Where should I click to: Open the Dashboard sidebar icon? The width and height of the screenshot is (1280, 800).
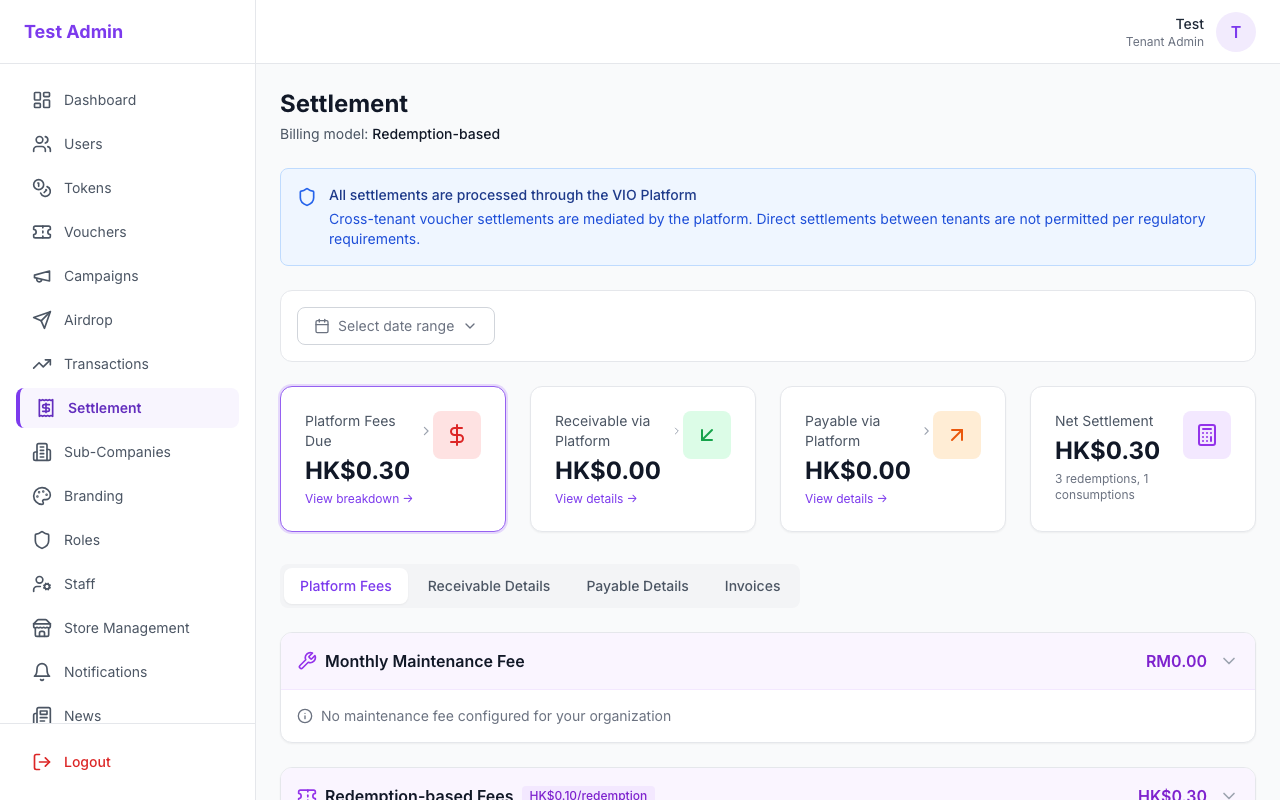pos(41,100)
